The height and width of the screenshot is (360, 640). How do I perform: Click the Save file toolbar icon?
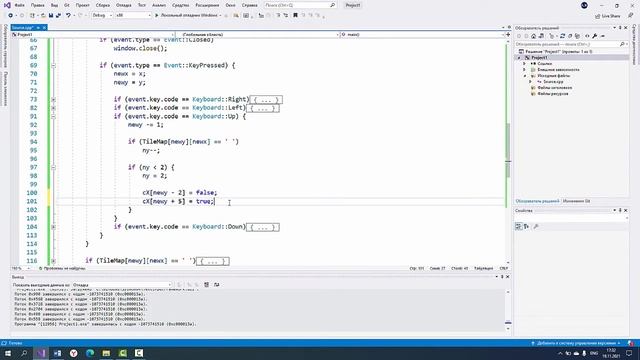point(51,16)
